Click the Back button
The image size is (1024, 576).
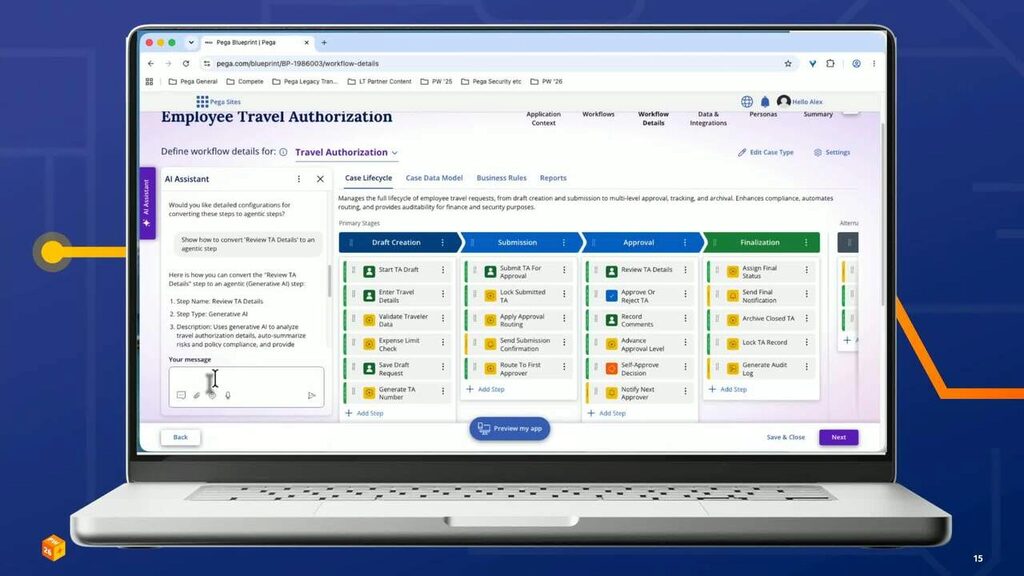(180, 437)
